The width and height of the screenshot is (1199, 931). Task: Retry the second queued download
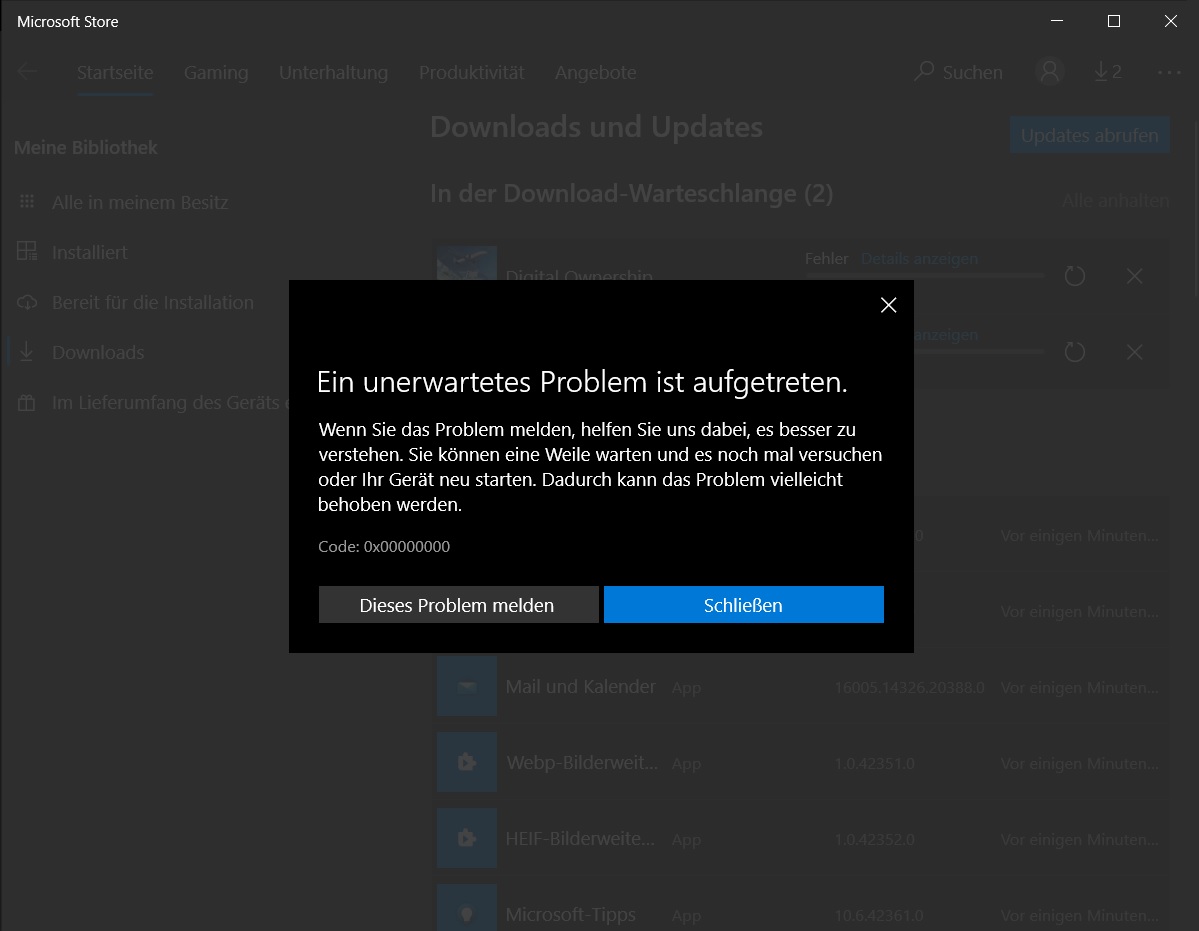[x=1074, y=352]
